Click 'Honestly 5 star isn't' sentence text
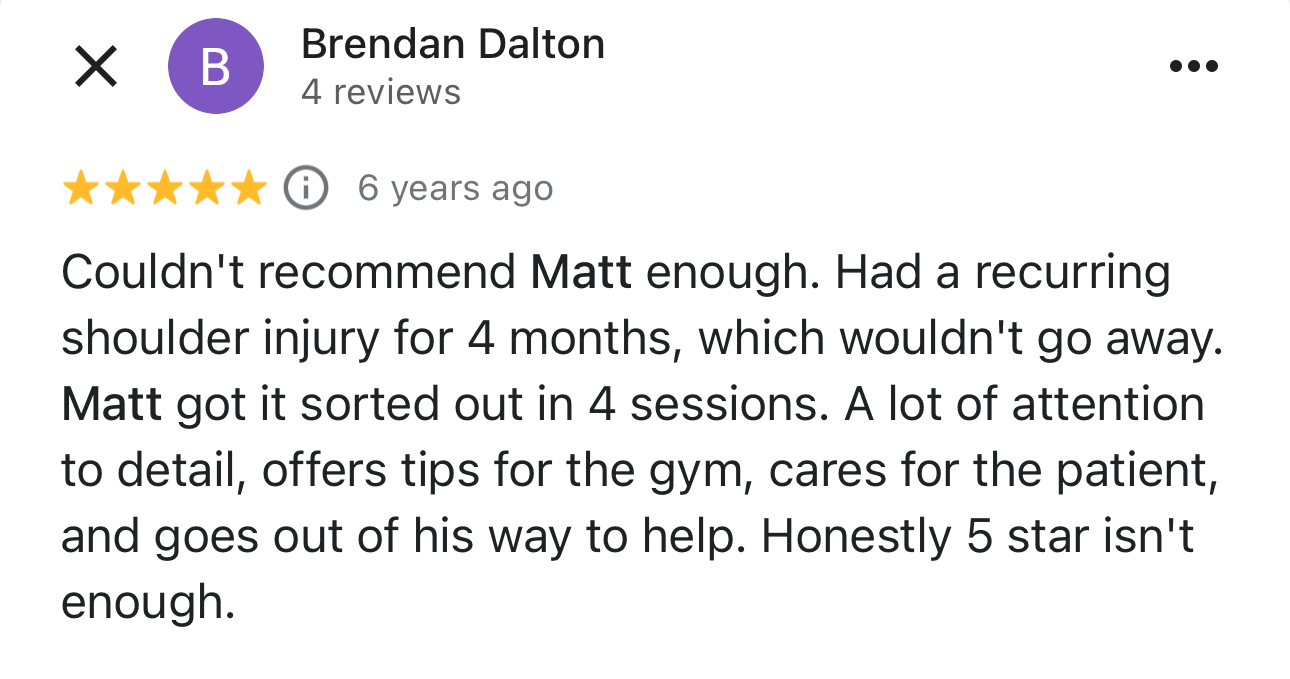 [978, 537]
